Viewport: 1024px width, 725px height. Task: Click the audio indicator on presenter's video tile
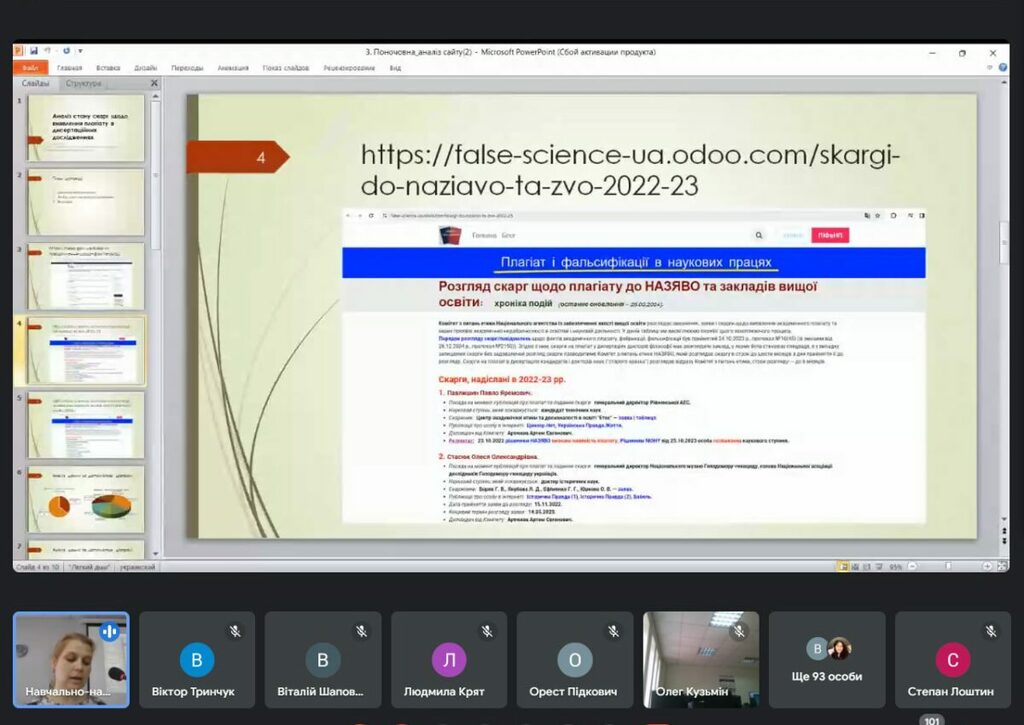[x=110, y=631]
